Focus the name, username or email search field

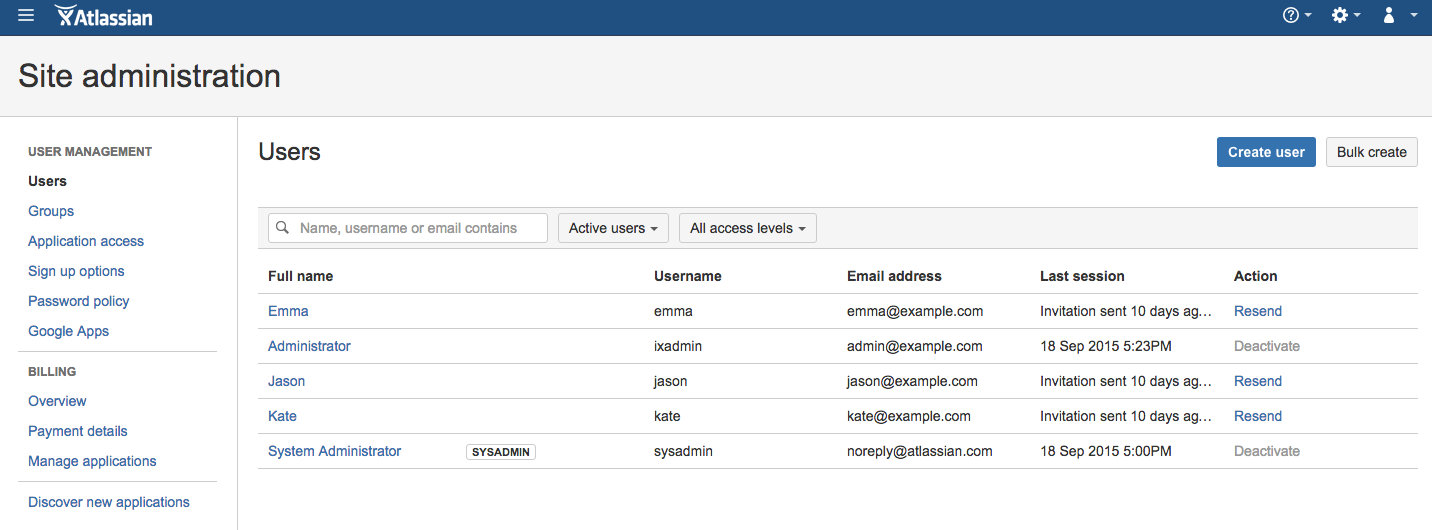(408, 228)
